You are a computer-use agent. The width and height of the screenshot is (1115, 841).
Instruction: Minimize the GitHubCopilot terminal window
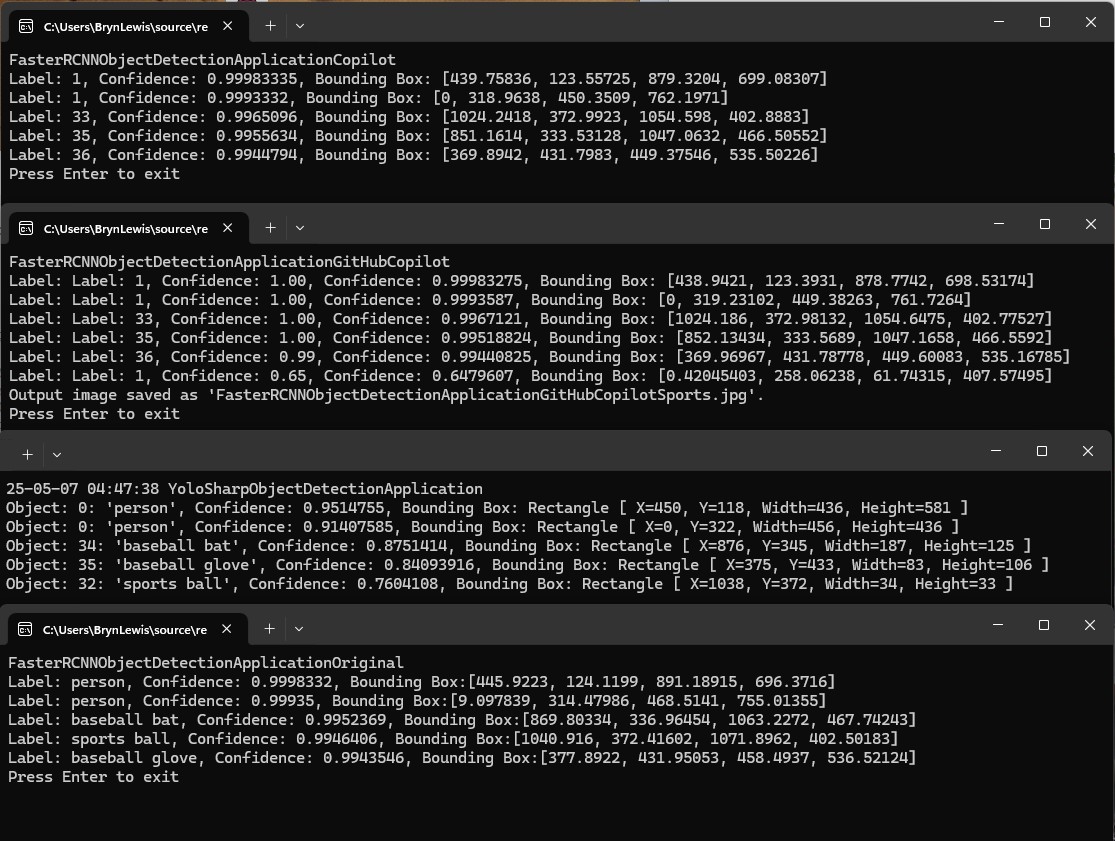pos(998,224)
